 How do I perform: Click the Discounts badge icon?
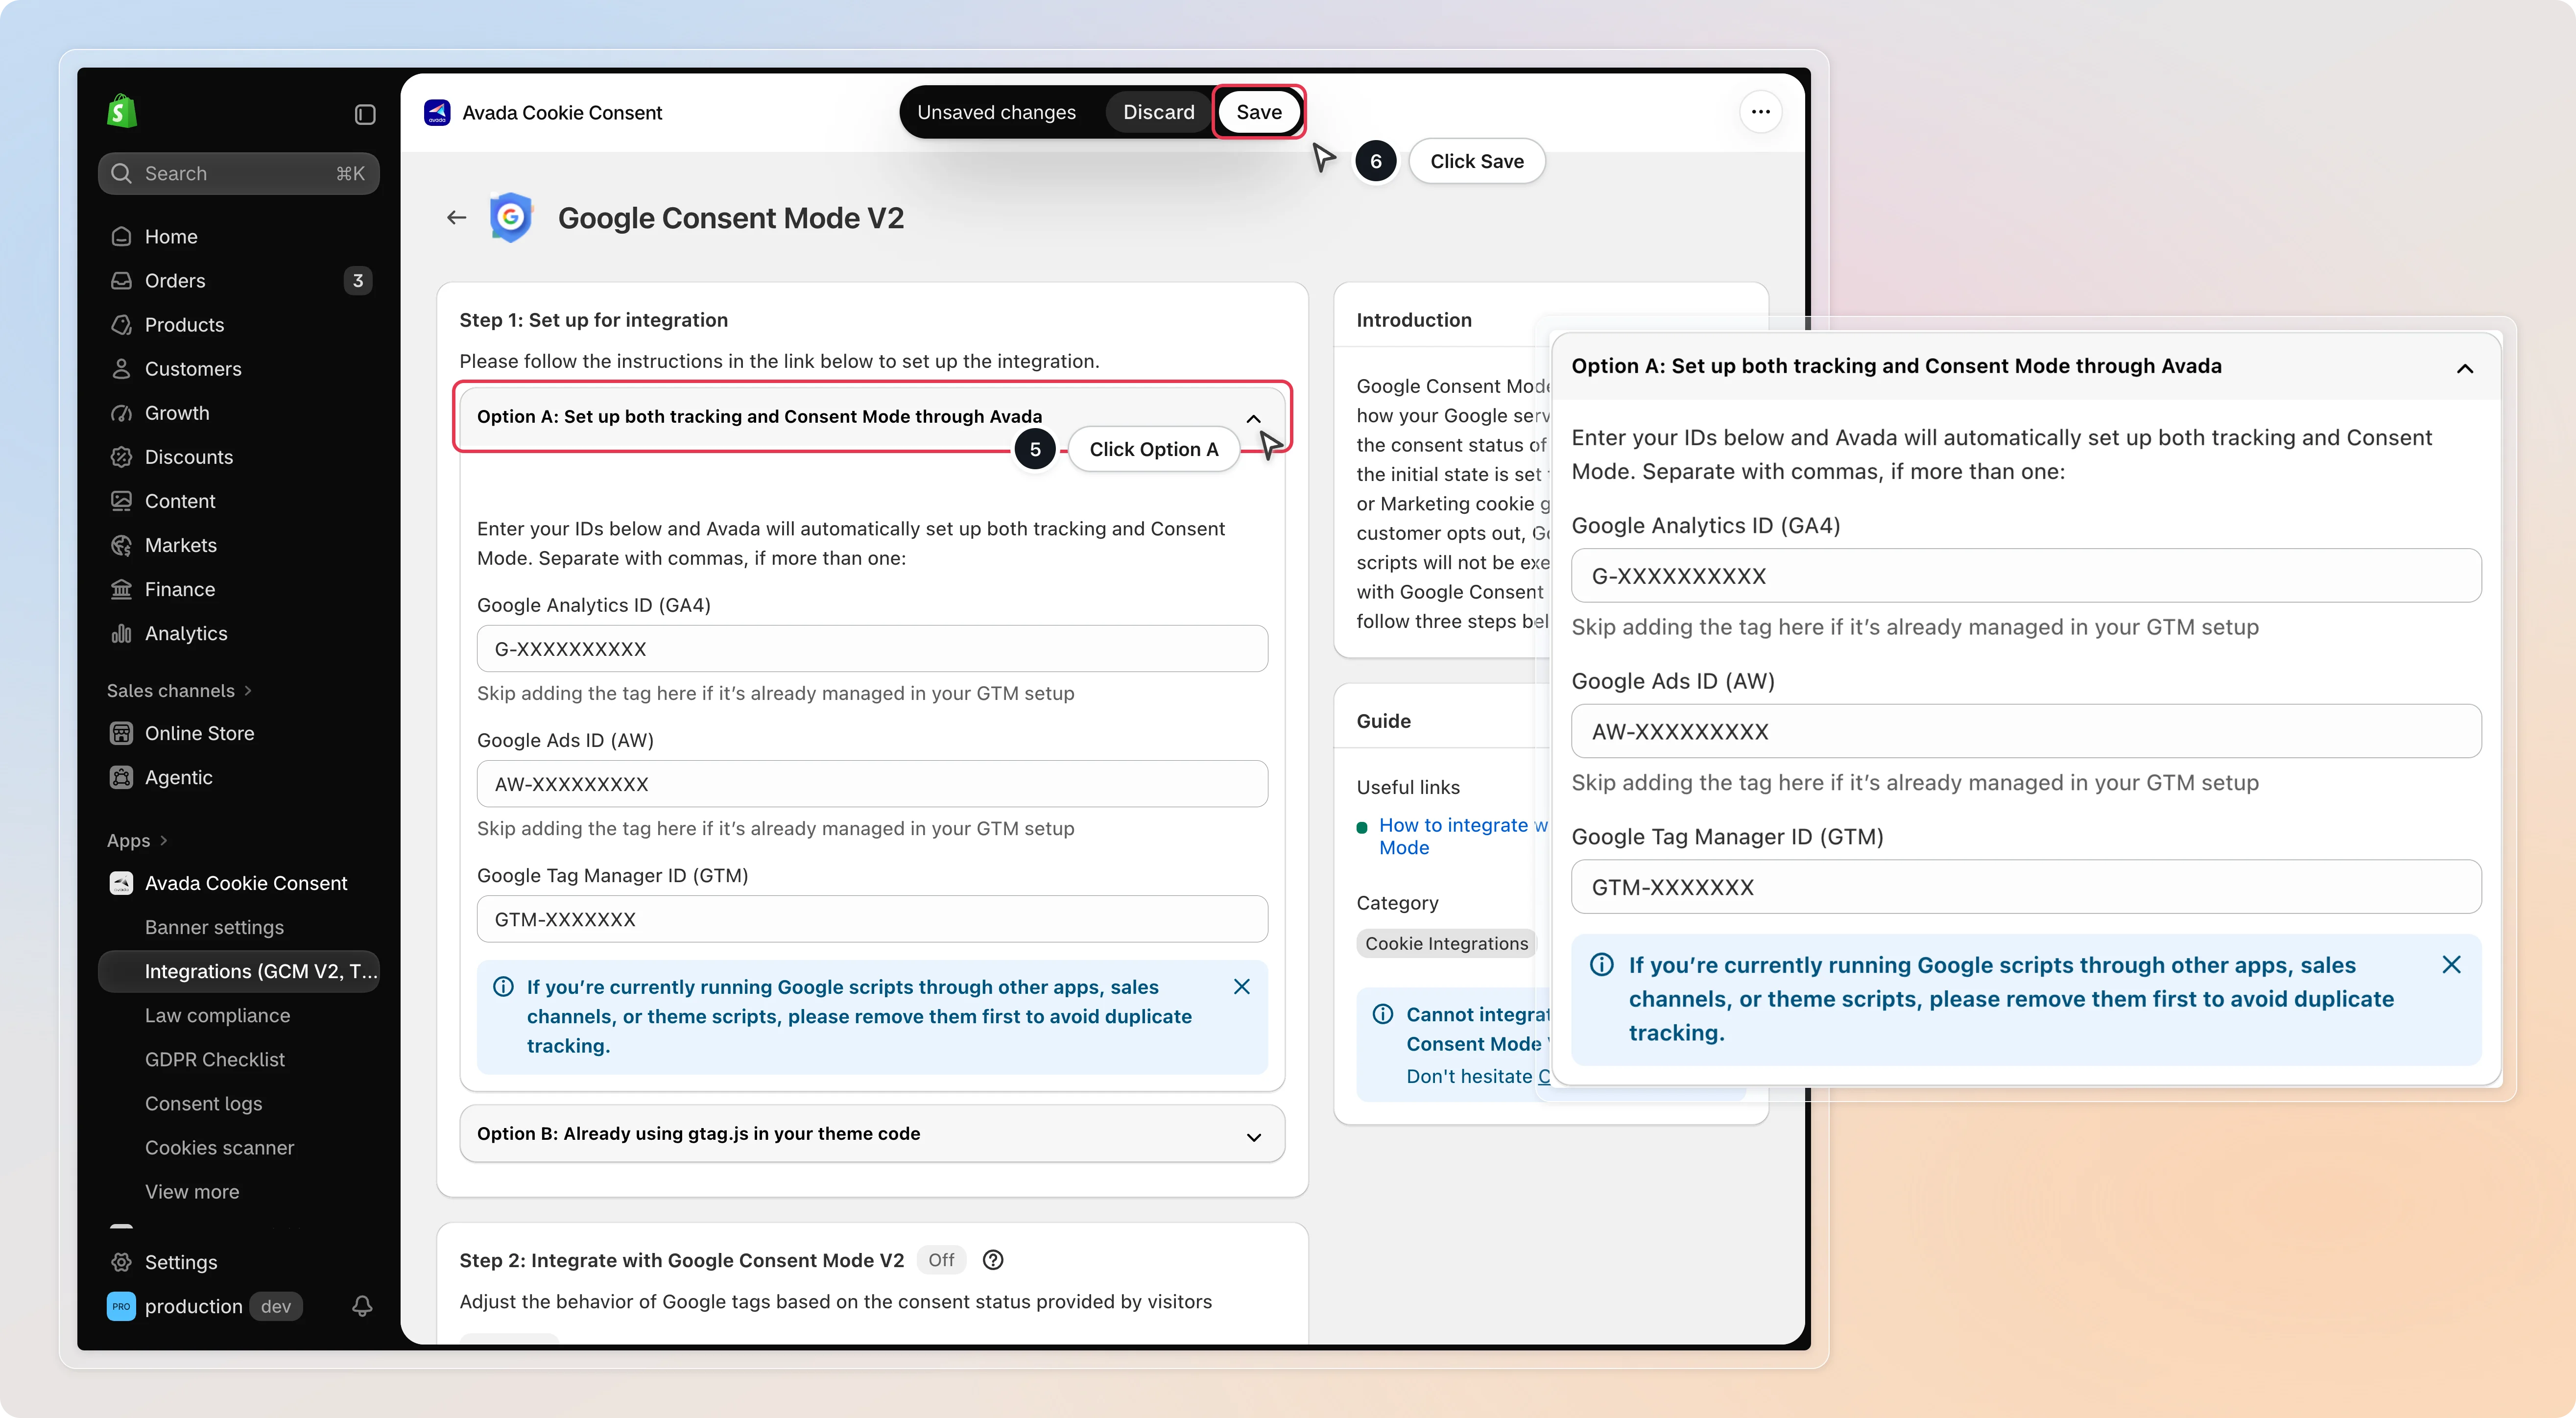coord(121,456)
